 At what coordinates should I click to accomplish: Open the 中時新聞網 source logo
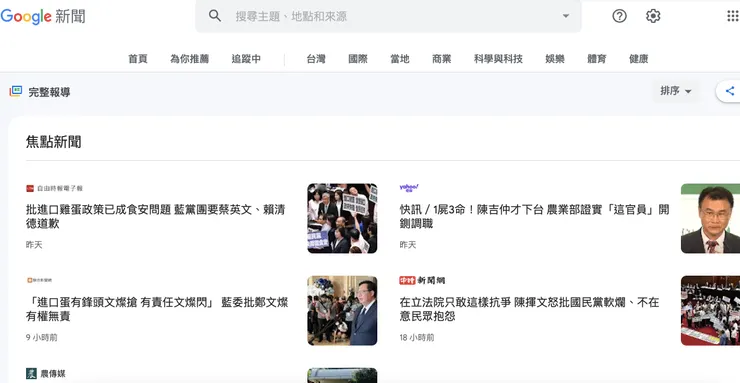422,281
